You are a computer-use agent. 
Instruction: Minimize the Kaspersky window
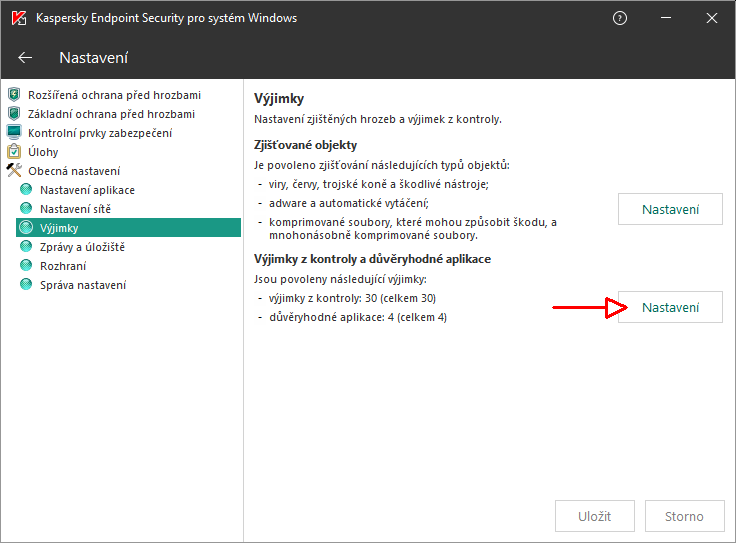pos(666,18)
